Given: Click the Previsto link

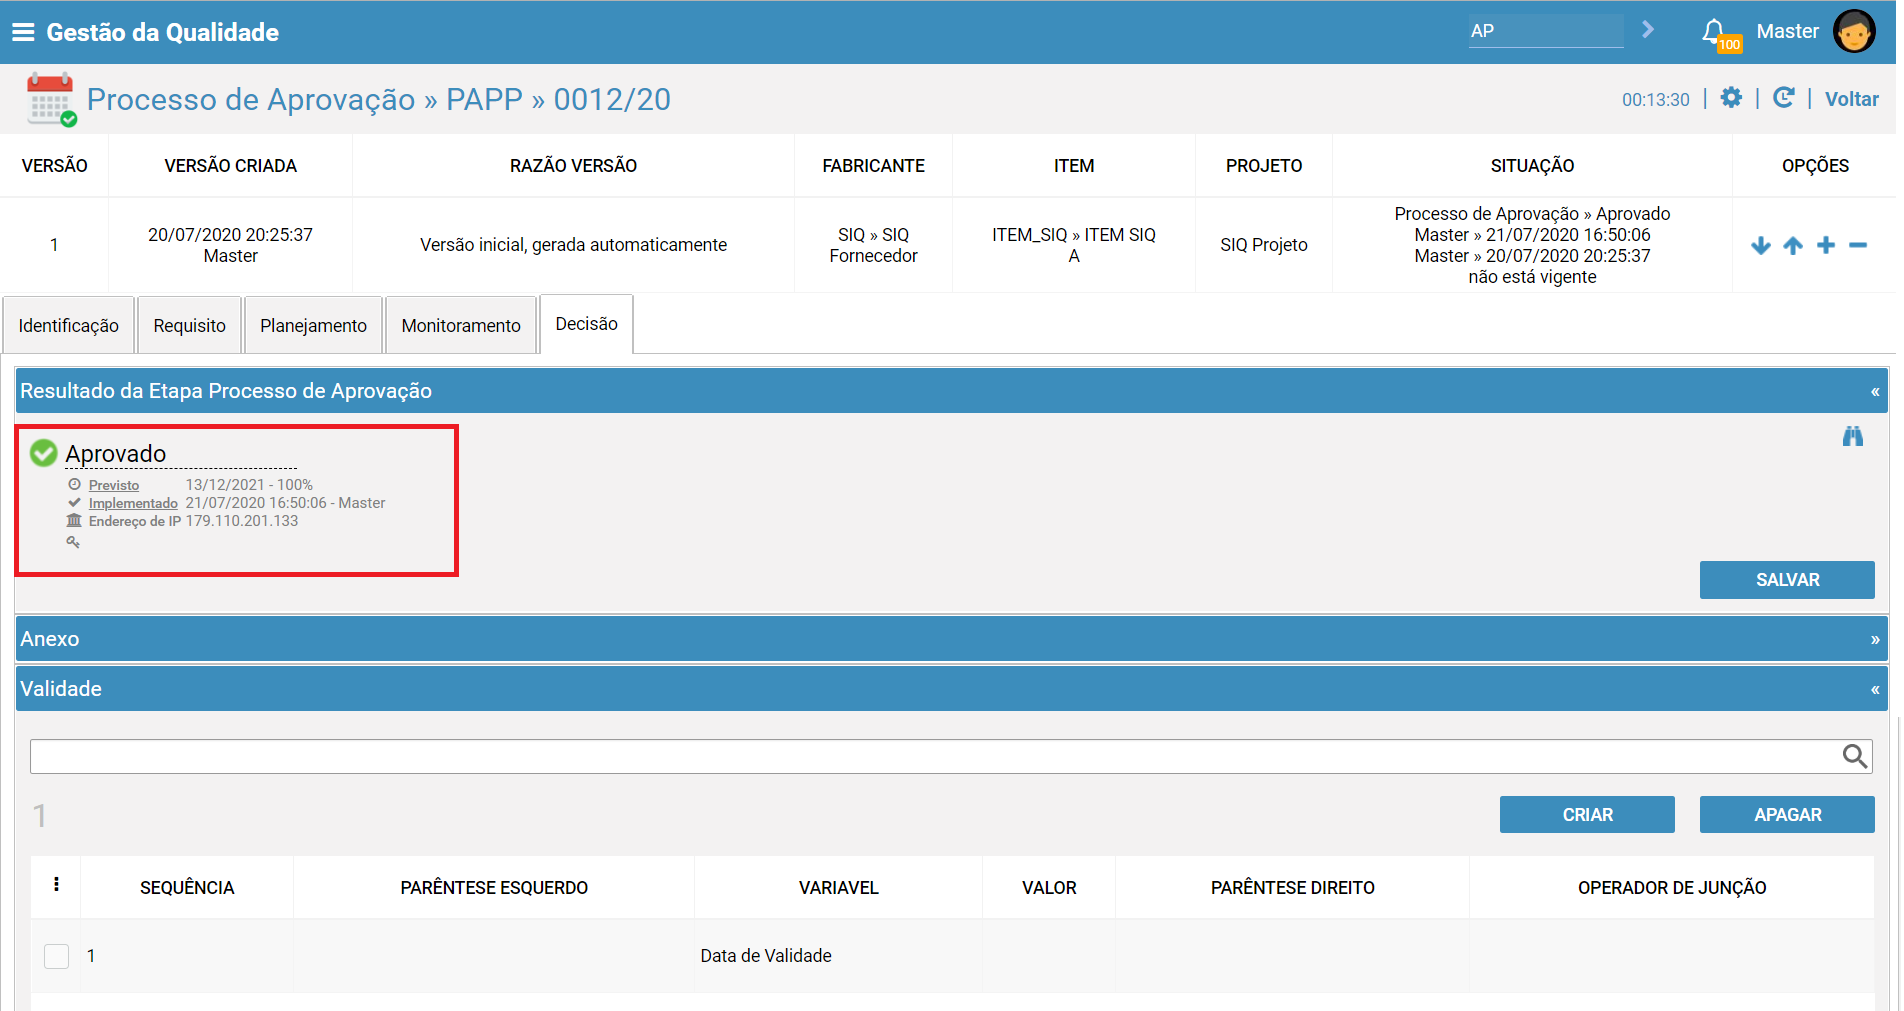Looking at the screenshot, I should click(x=114, y=485).
